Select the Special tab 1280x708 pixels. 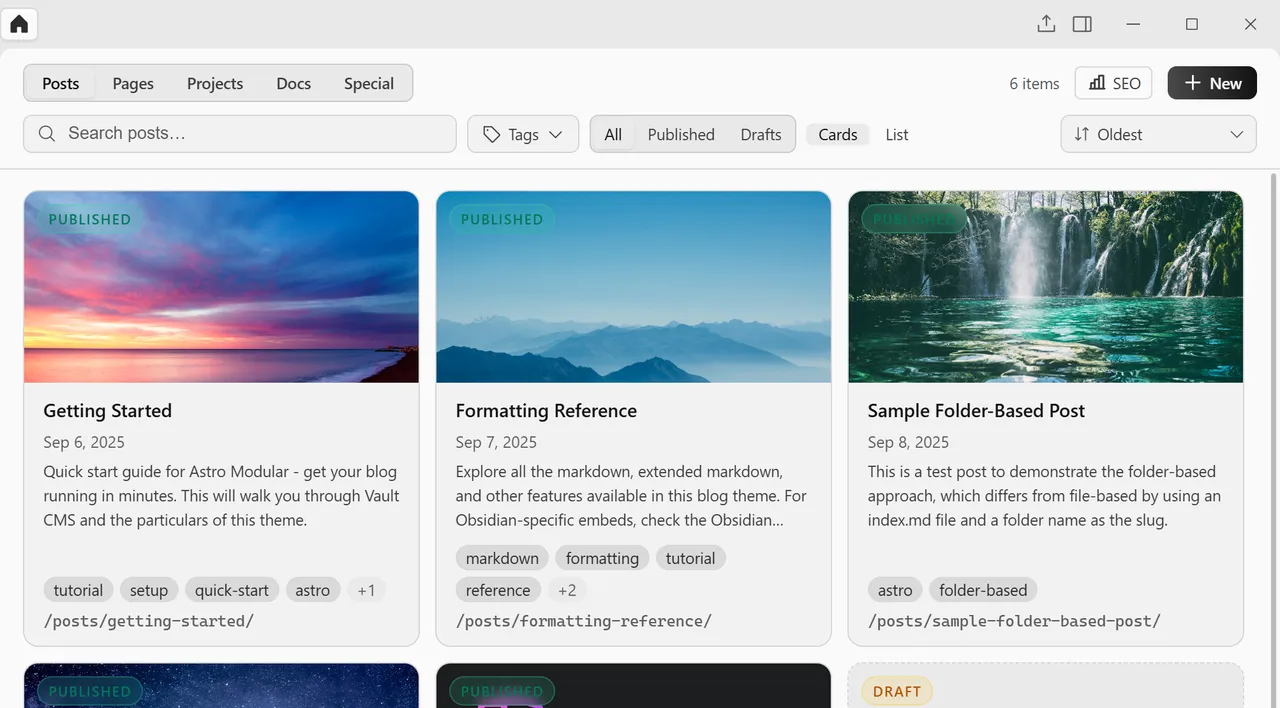tap(369, 83)
